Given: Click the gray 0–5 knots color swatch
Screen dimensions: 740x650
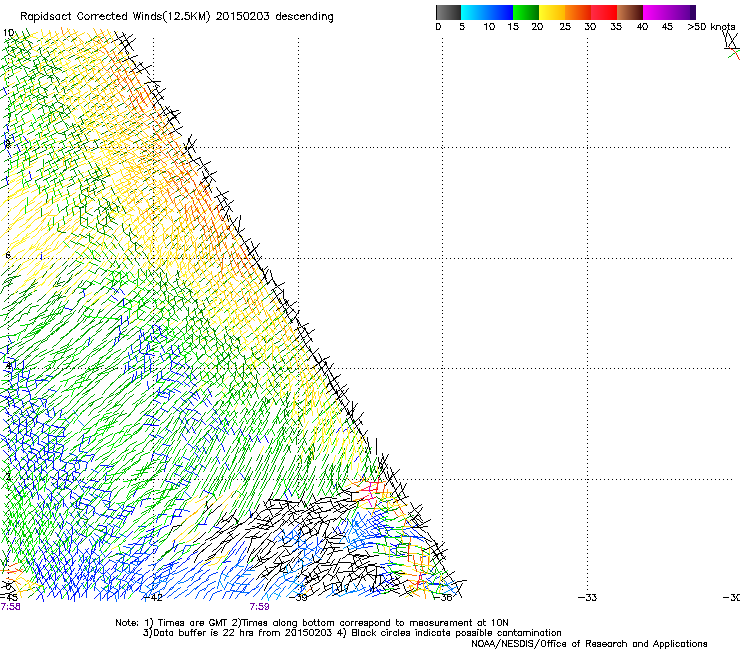Looking at the screenshot, I should (x=448, y=12).
